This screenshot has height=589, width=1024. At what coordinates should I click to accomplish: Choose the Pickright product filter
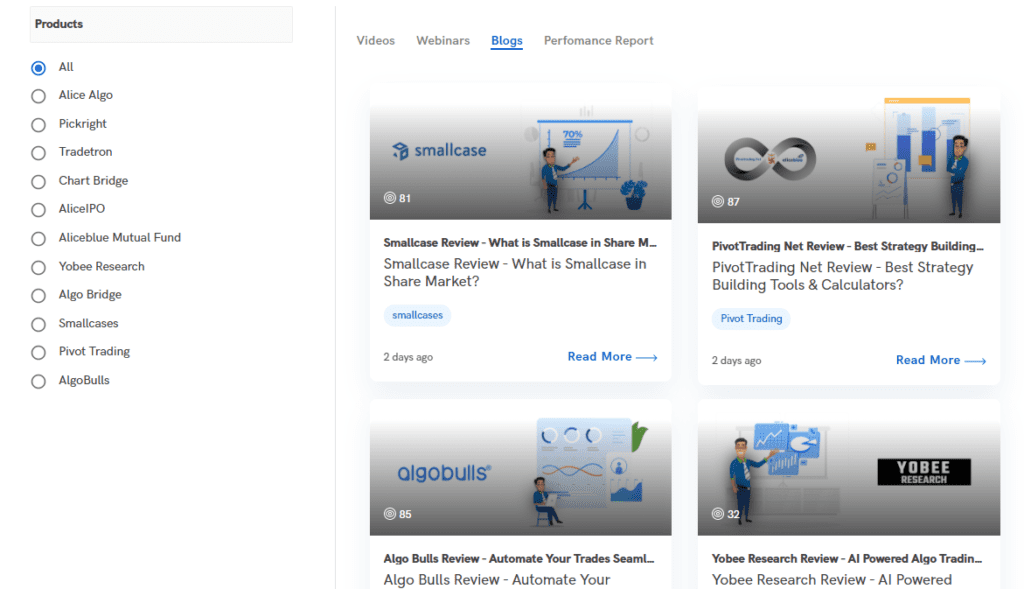tap(39, 125)
